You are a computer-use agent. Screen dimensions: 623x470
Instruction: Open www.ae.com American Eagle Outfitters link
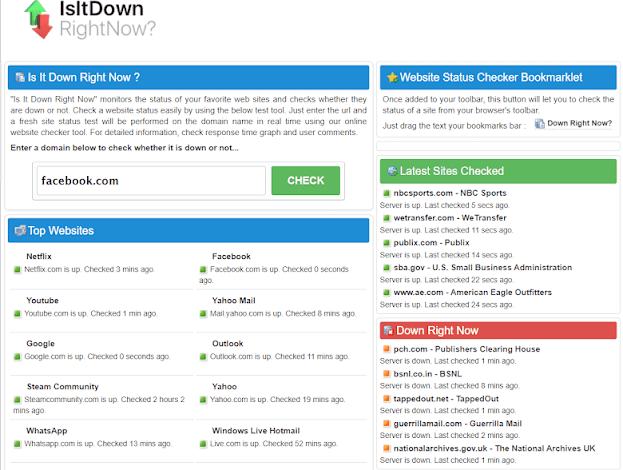coord(472,292)
